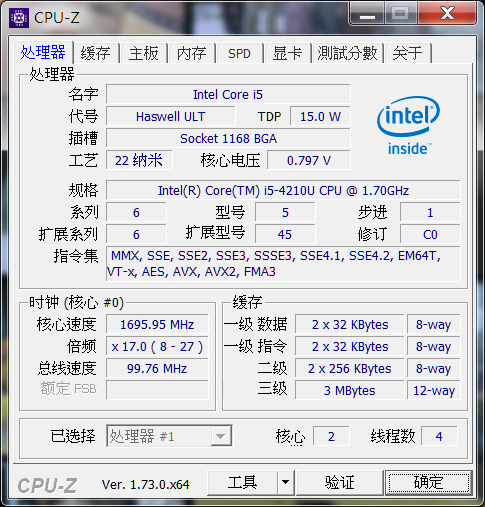Click the empty 额定 FSB field
Screen dimensions: 485x507
(x=157, y=390)
